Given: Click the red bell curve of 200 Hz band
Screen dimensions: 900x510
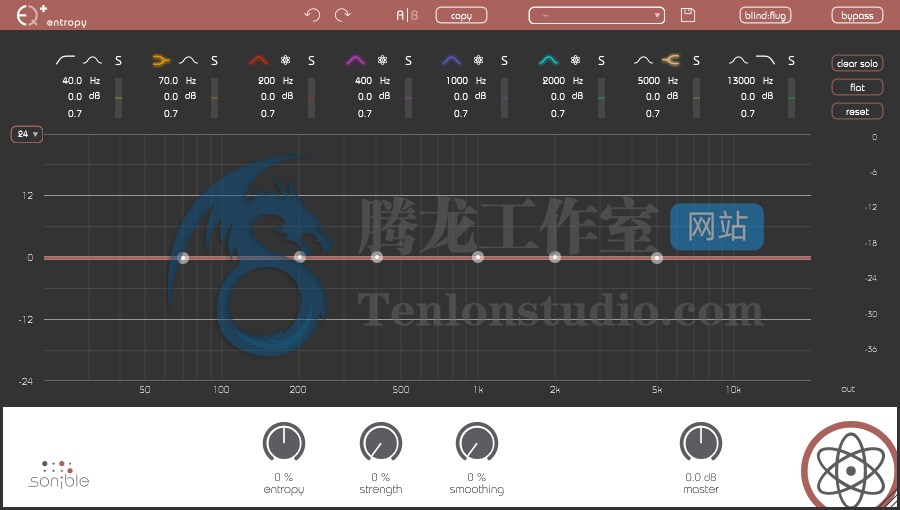Looking at the screenshot, I should click(259, 60).
